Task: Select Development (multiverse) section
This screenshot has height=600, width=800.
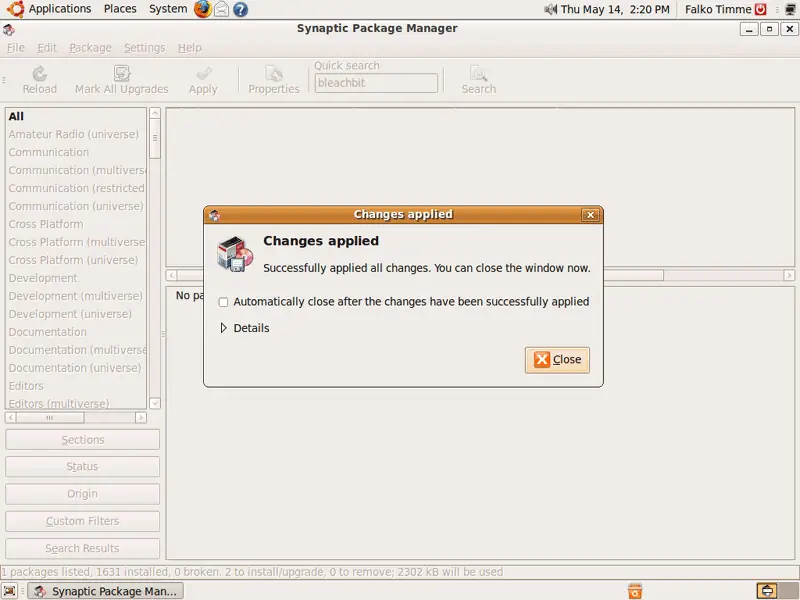Action: pyautogui.click(x=77, y=296)
